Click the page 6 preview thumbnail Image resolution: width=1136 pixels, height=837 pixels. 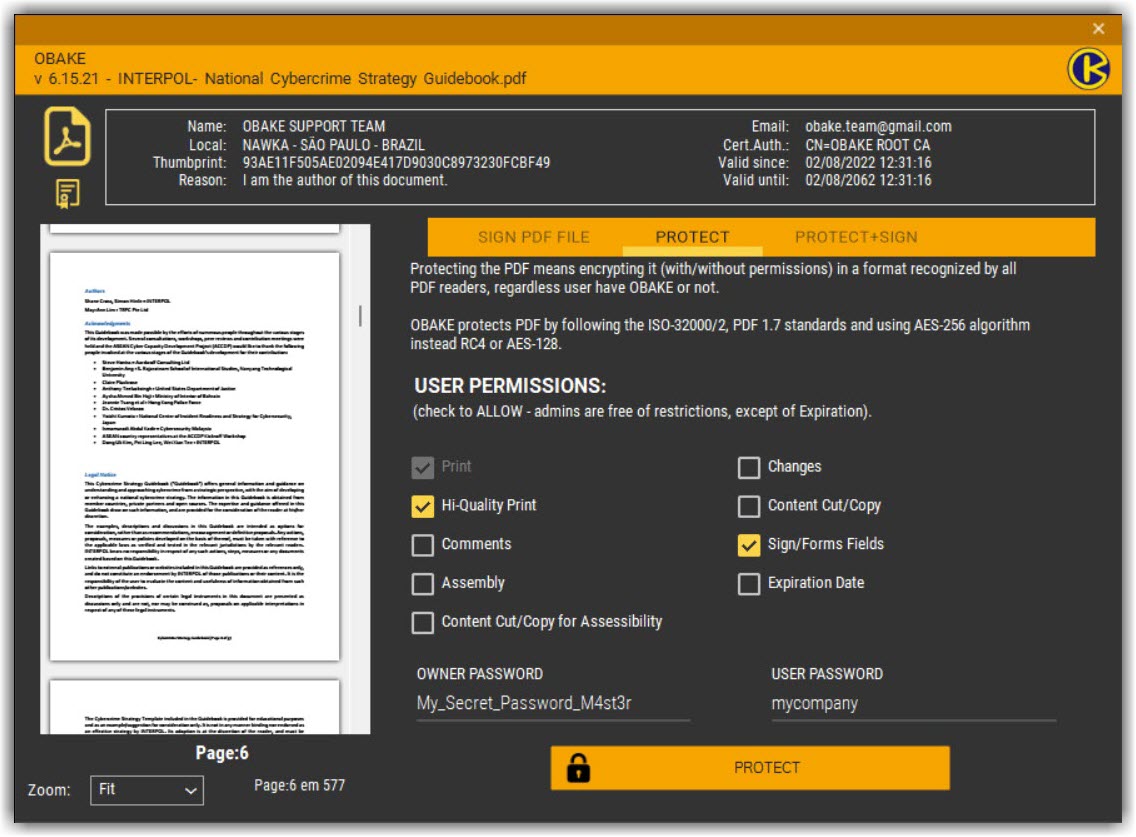[194, 457]
